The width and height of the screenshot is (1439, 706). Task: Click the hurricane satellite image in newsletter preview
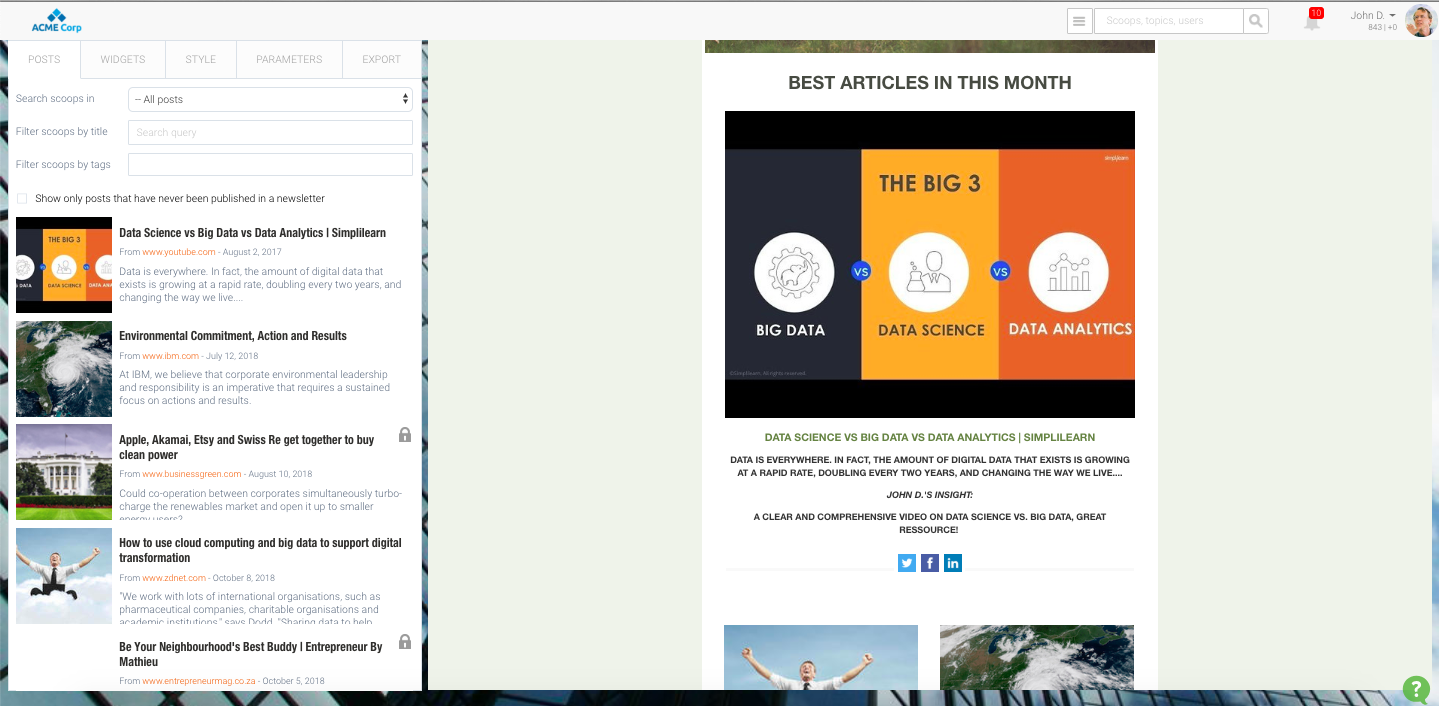[1037, 657]
